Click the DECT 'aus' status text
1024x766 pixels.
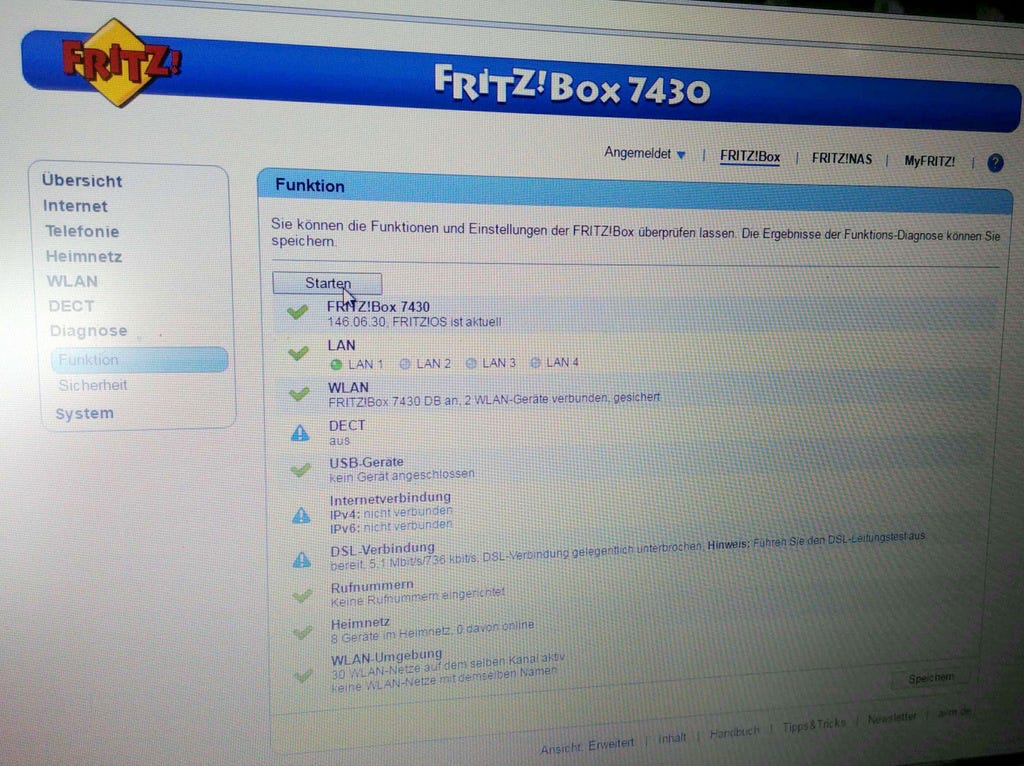(339, 441)
